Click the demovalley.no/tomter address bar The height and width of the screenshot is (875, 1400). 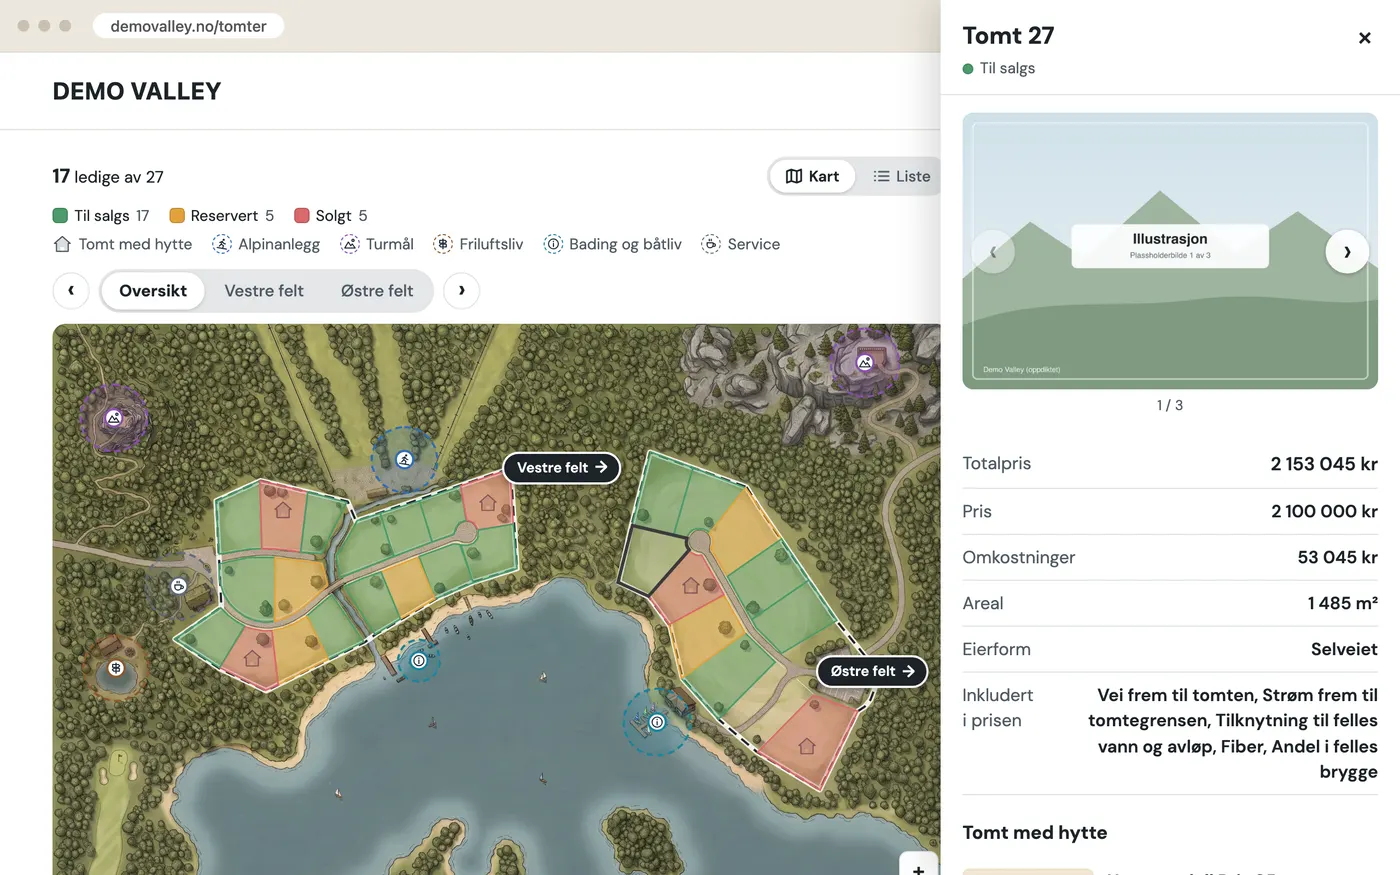188,26
